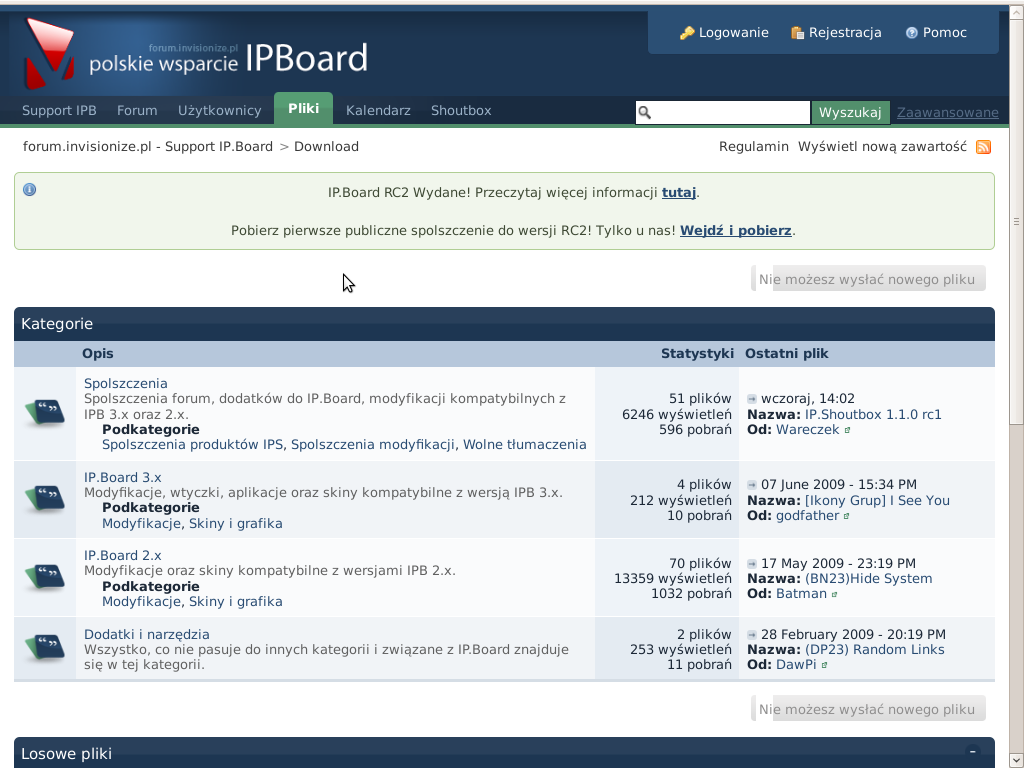Open the profile icon next to Wareczek
Viewport: 1024px width, 768px height.
(x=848, y=430)
